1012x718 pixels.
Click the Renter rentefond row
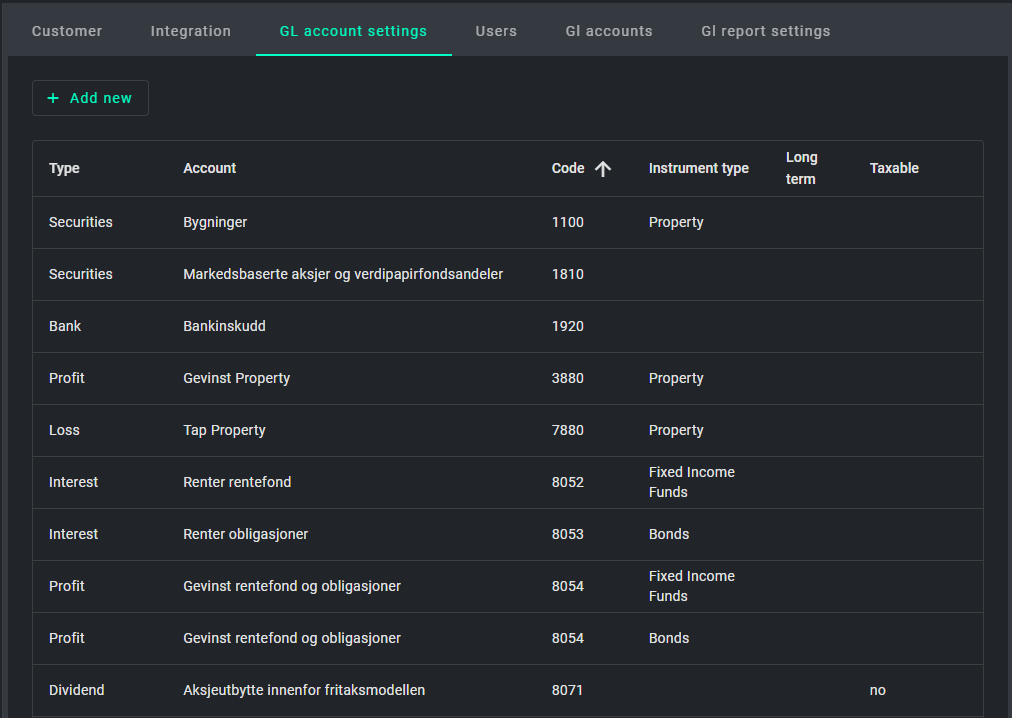click(237, 482)
